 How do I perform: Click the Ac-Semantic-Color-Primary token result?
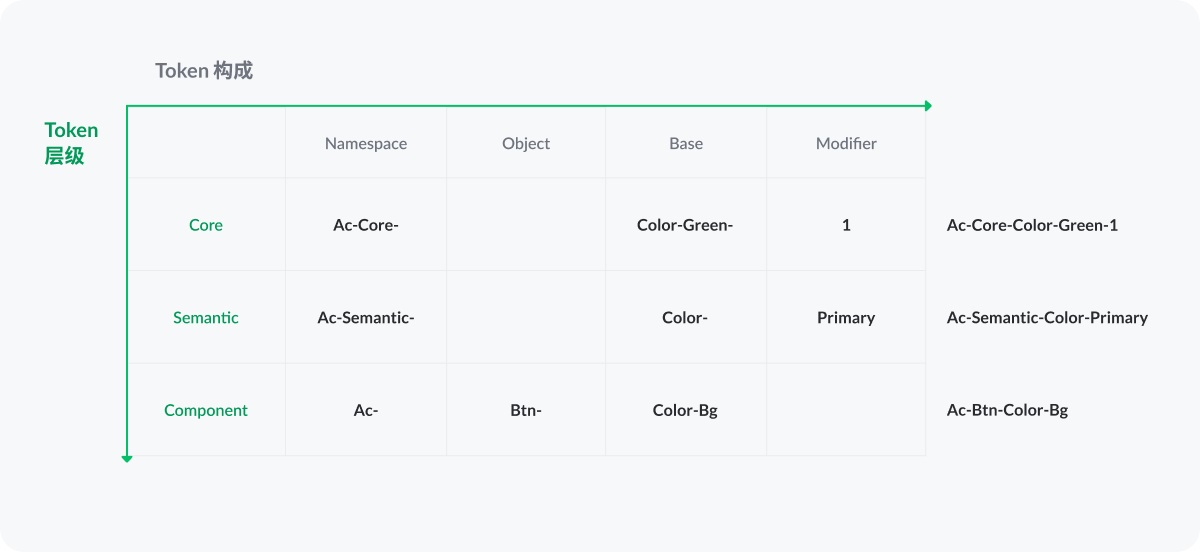[1047, 317]
